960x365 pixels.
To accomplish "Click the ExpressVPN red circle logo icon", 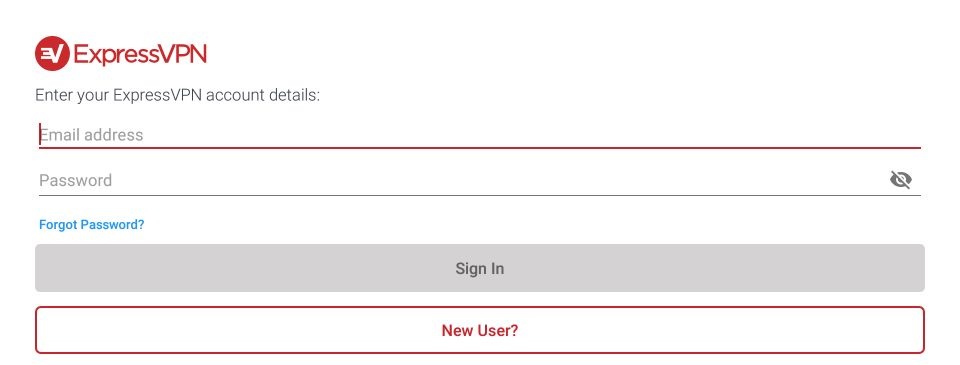I will (x=52, y=54).
